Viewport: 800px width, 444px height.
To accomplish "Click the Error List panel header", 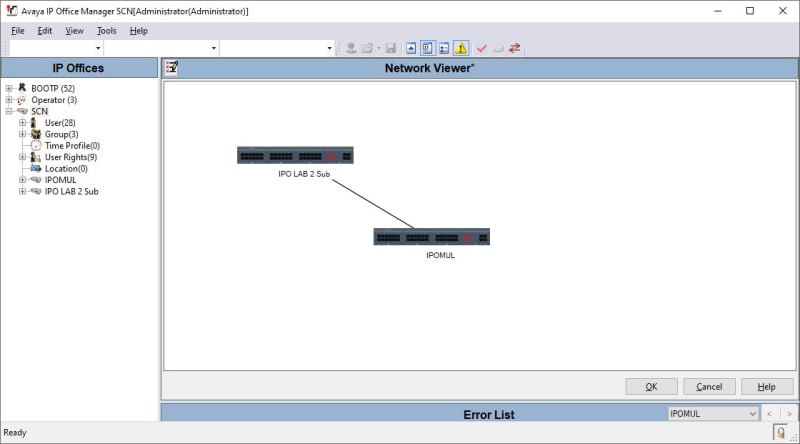I will point(488,414).
